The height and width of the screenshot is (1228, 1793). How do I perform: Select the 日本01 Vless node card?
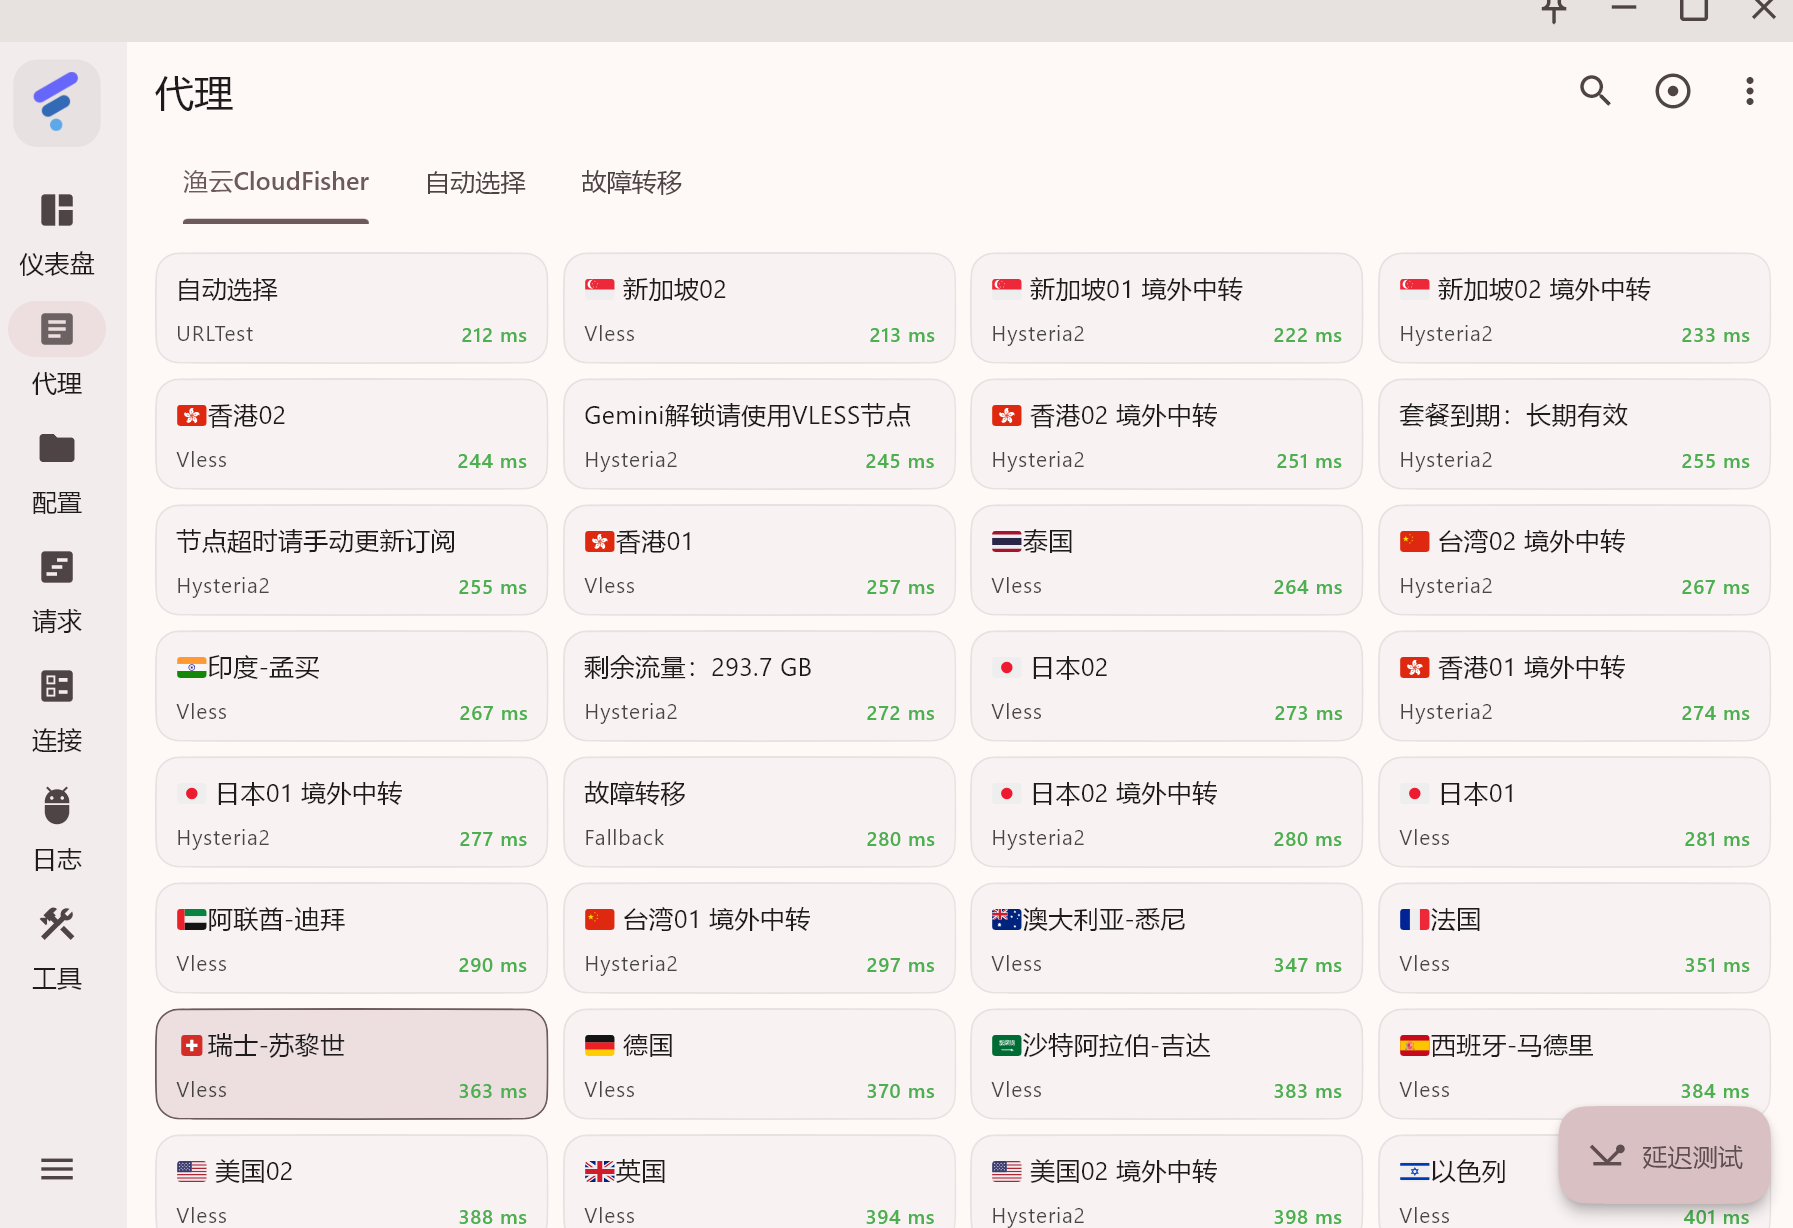(x=1574, y=812)
